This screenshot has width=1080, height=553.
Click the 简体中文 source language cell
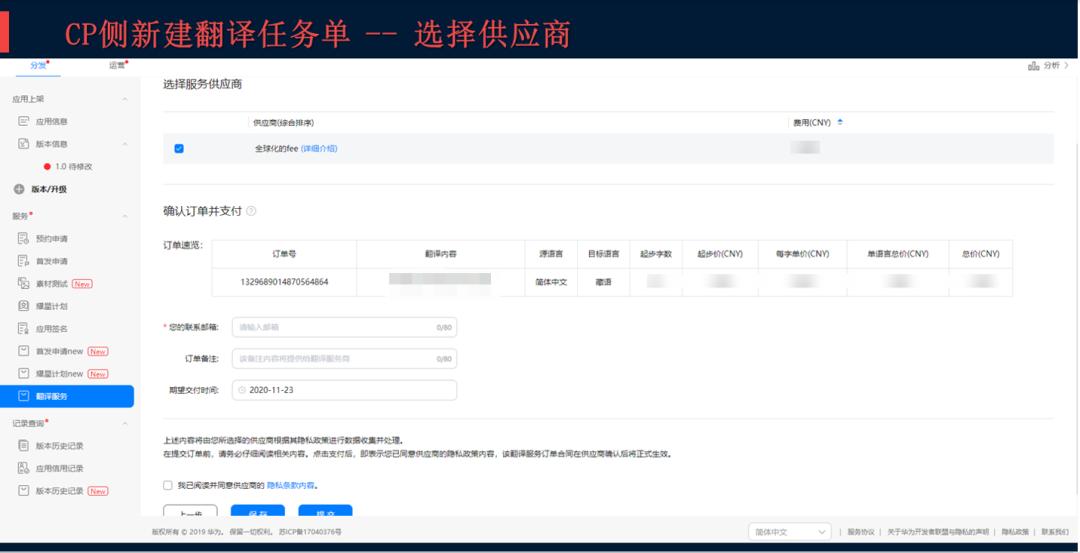tap(551, 282)
